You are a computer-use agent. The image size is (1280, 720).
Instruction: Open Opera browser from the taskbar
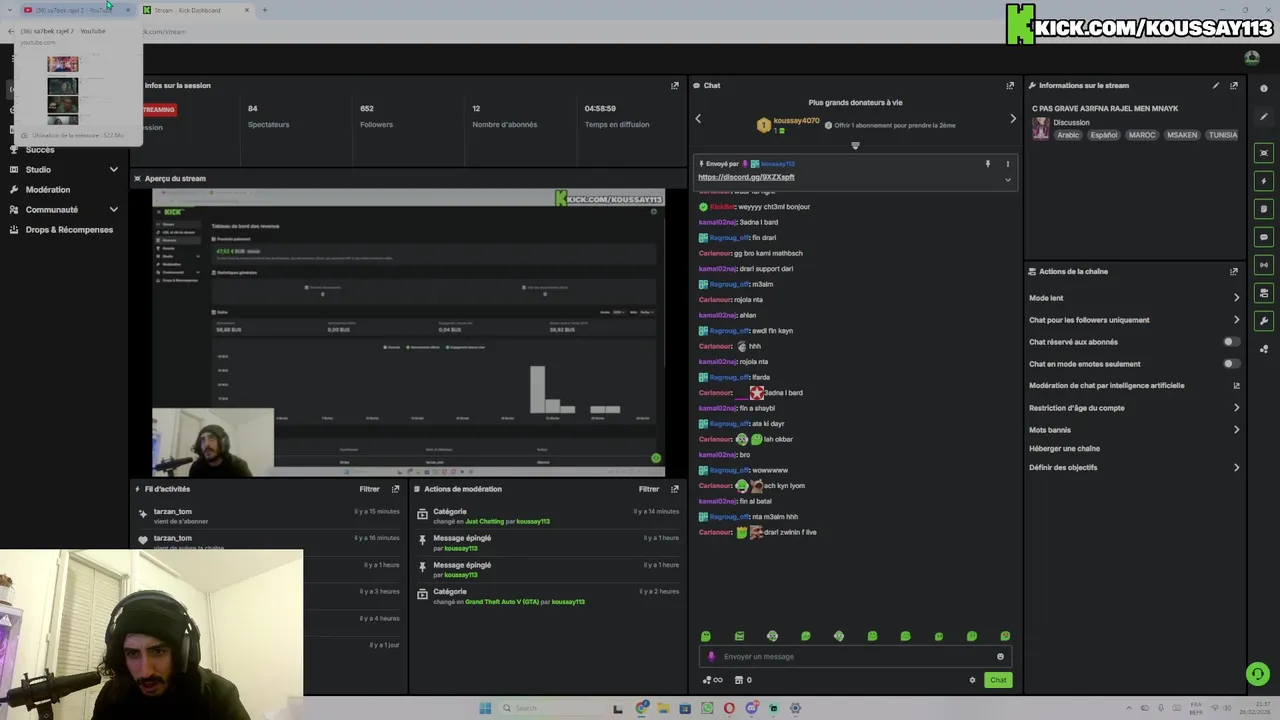[x=729, y=708]
